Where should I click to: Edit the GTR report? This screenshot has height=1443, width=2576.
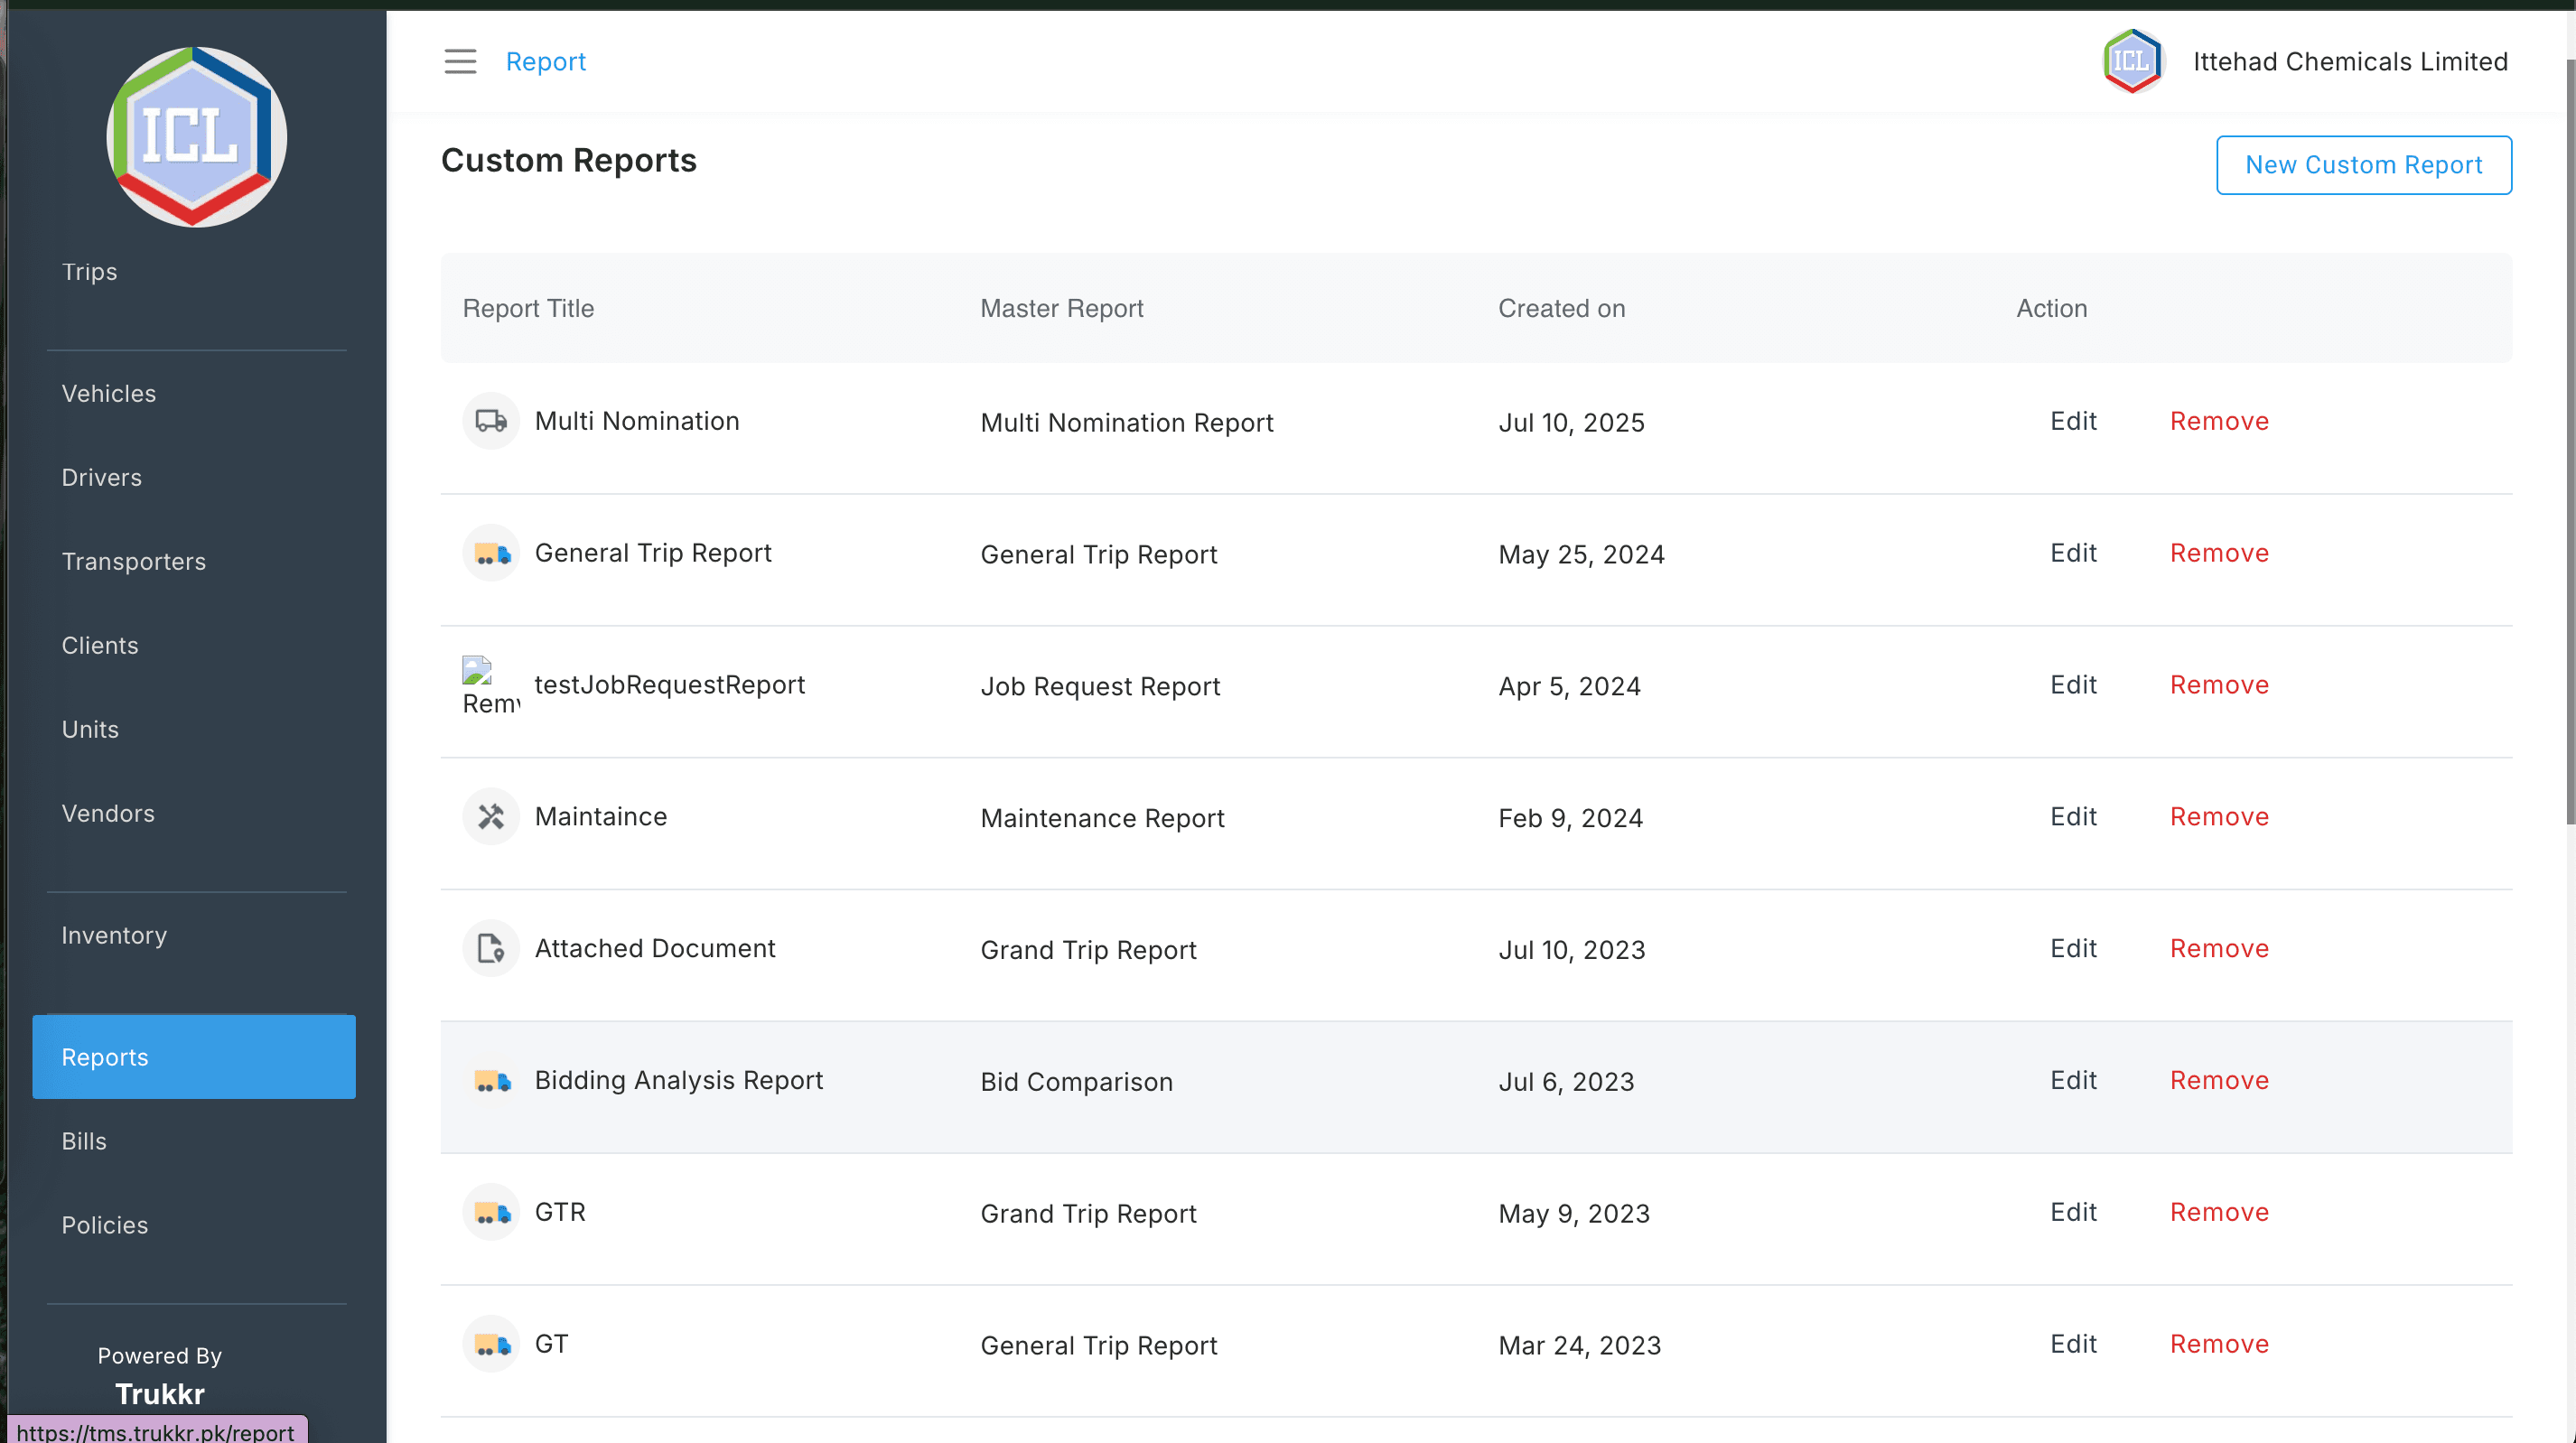2073,1213
